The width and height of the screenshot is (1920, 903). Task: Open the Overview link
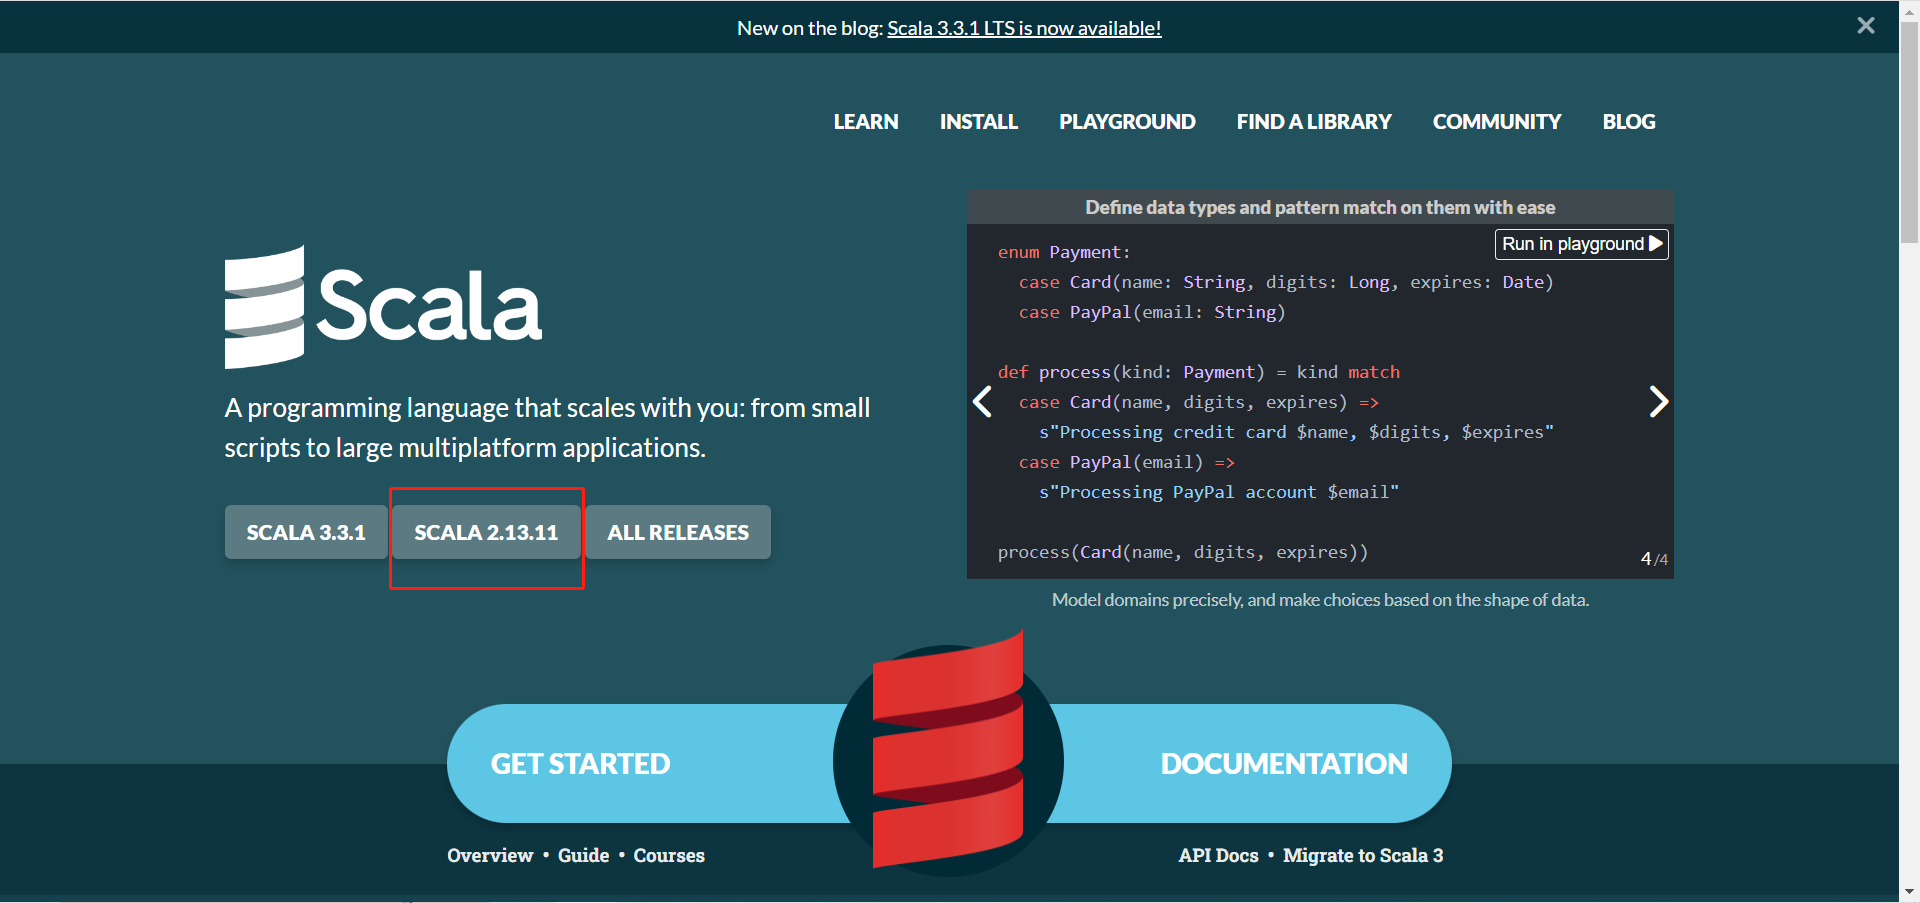490,856
